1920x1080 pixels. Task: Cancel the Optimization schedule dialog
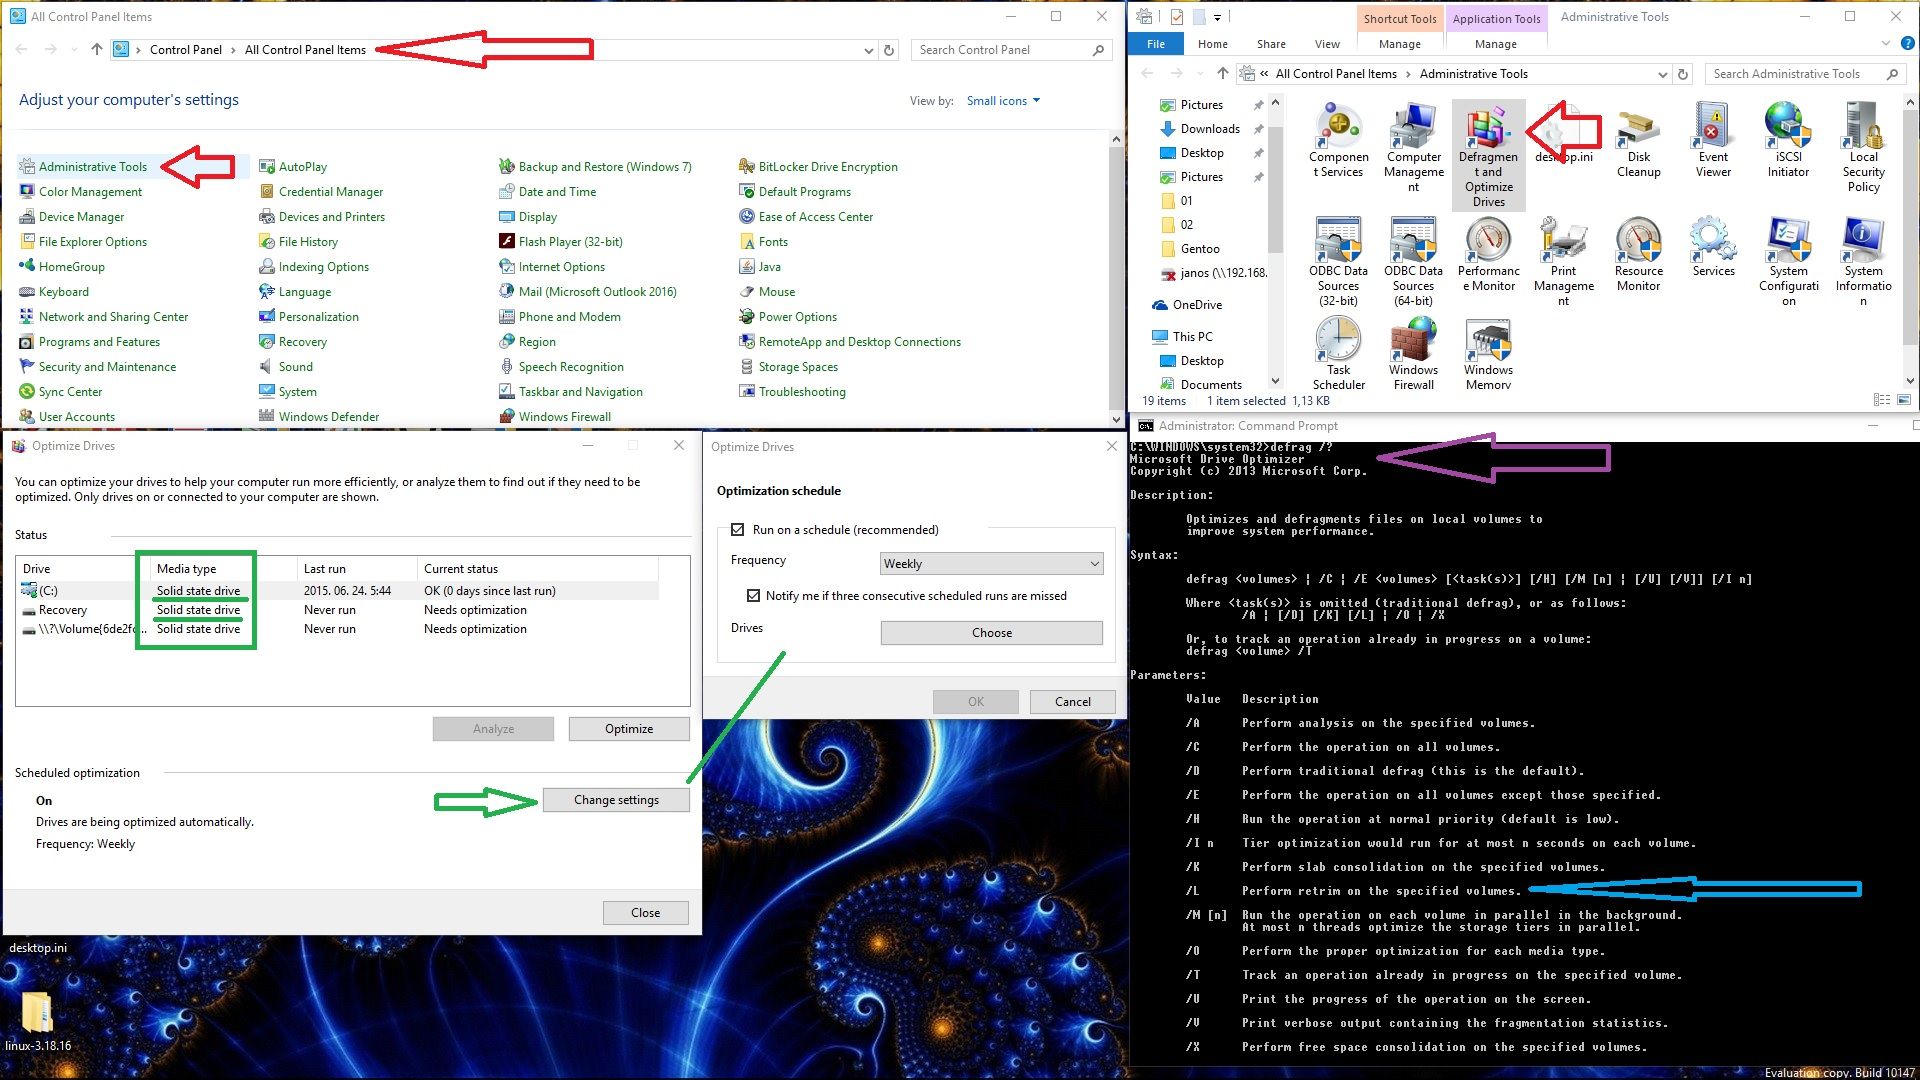pyautogui.click(x=1072, y=702)
